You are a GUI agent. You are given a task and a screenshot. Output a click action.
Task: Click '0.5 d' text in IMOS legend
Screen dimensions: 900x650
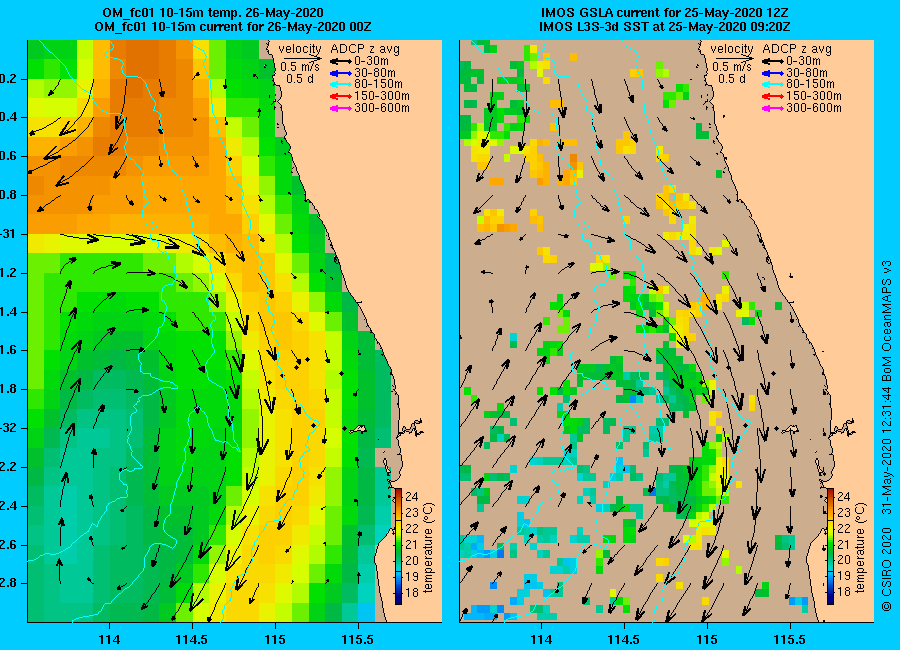click(732, 79)
